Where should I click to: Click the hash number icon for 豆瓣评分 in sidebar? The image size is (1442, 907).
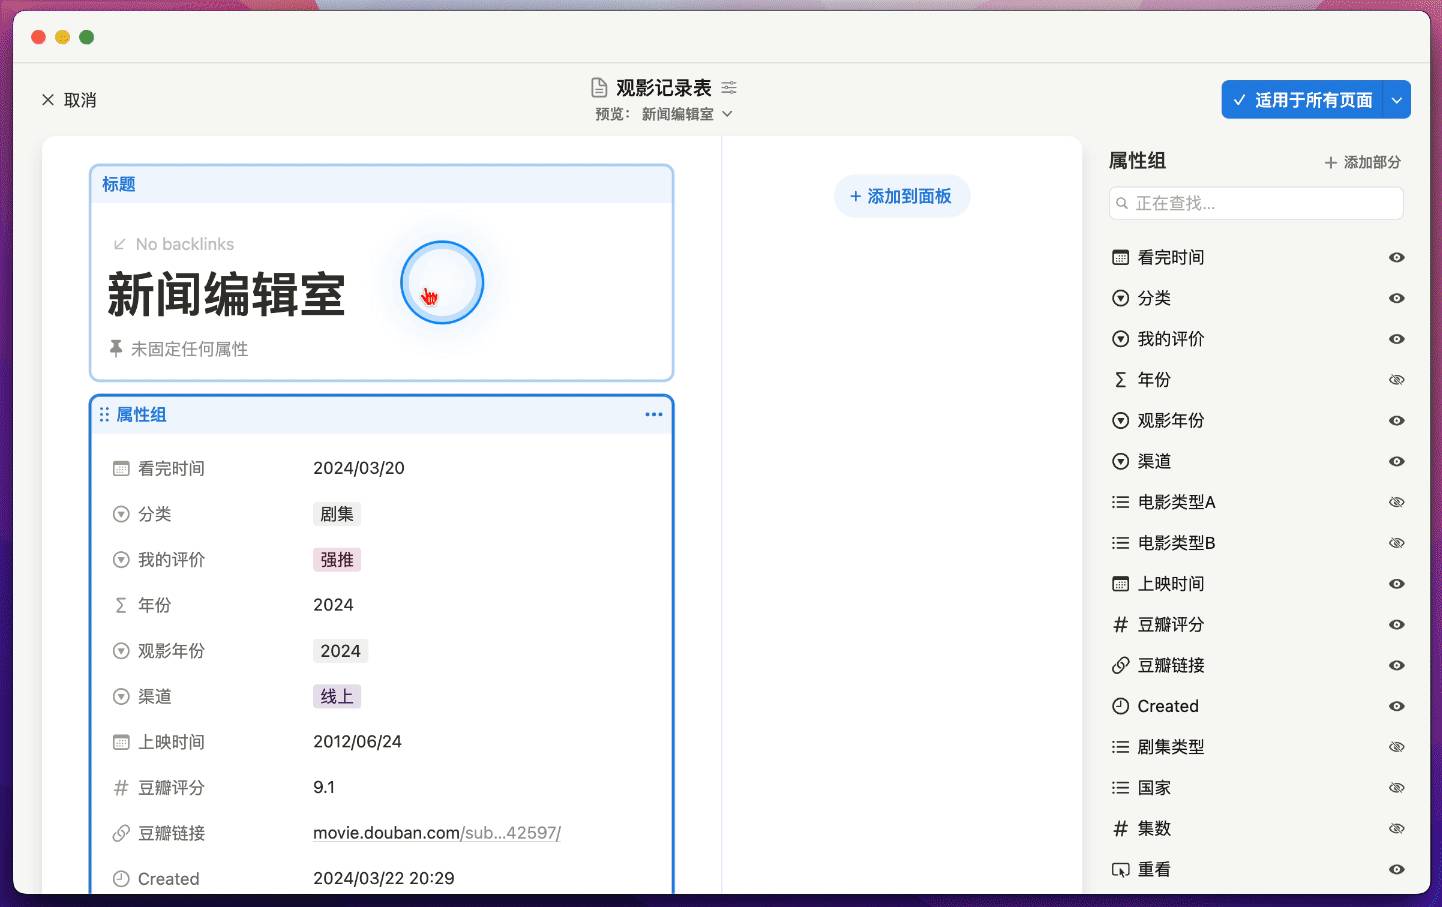[x=1120, y=625]
